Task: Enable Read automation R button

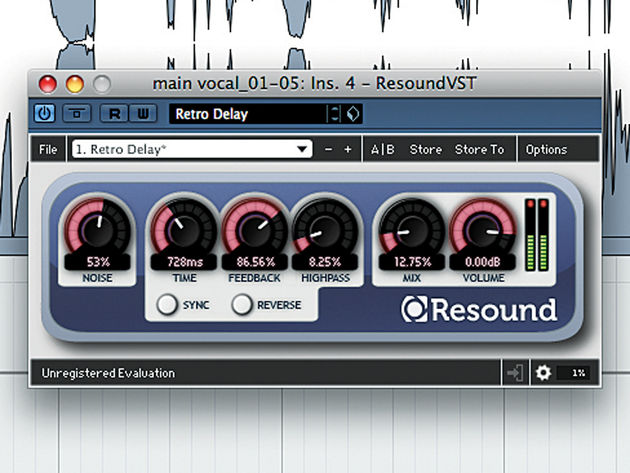Action: (114, 114)
